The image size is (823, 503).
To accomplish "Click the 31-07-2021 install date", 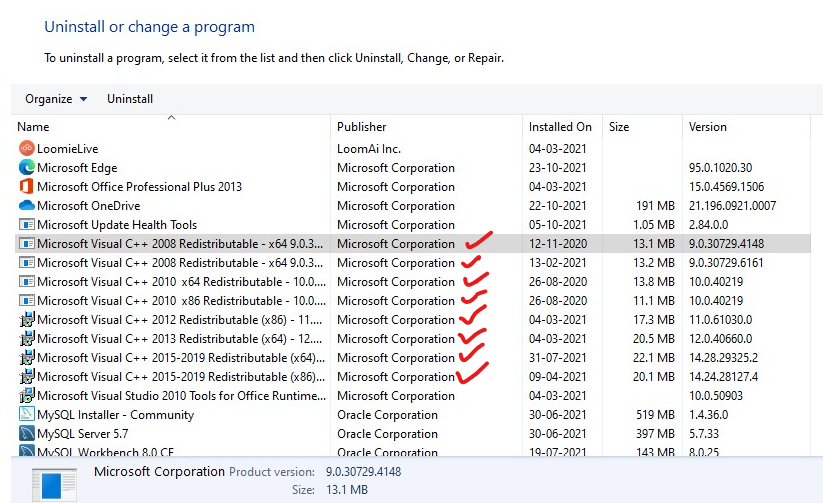I will click(x=557, y=358).
